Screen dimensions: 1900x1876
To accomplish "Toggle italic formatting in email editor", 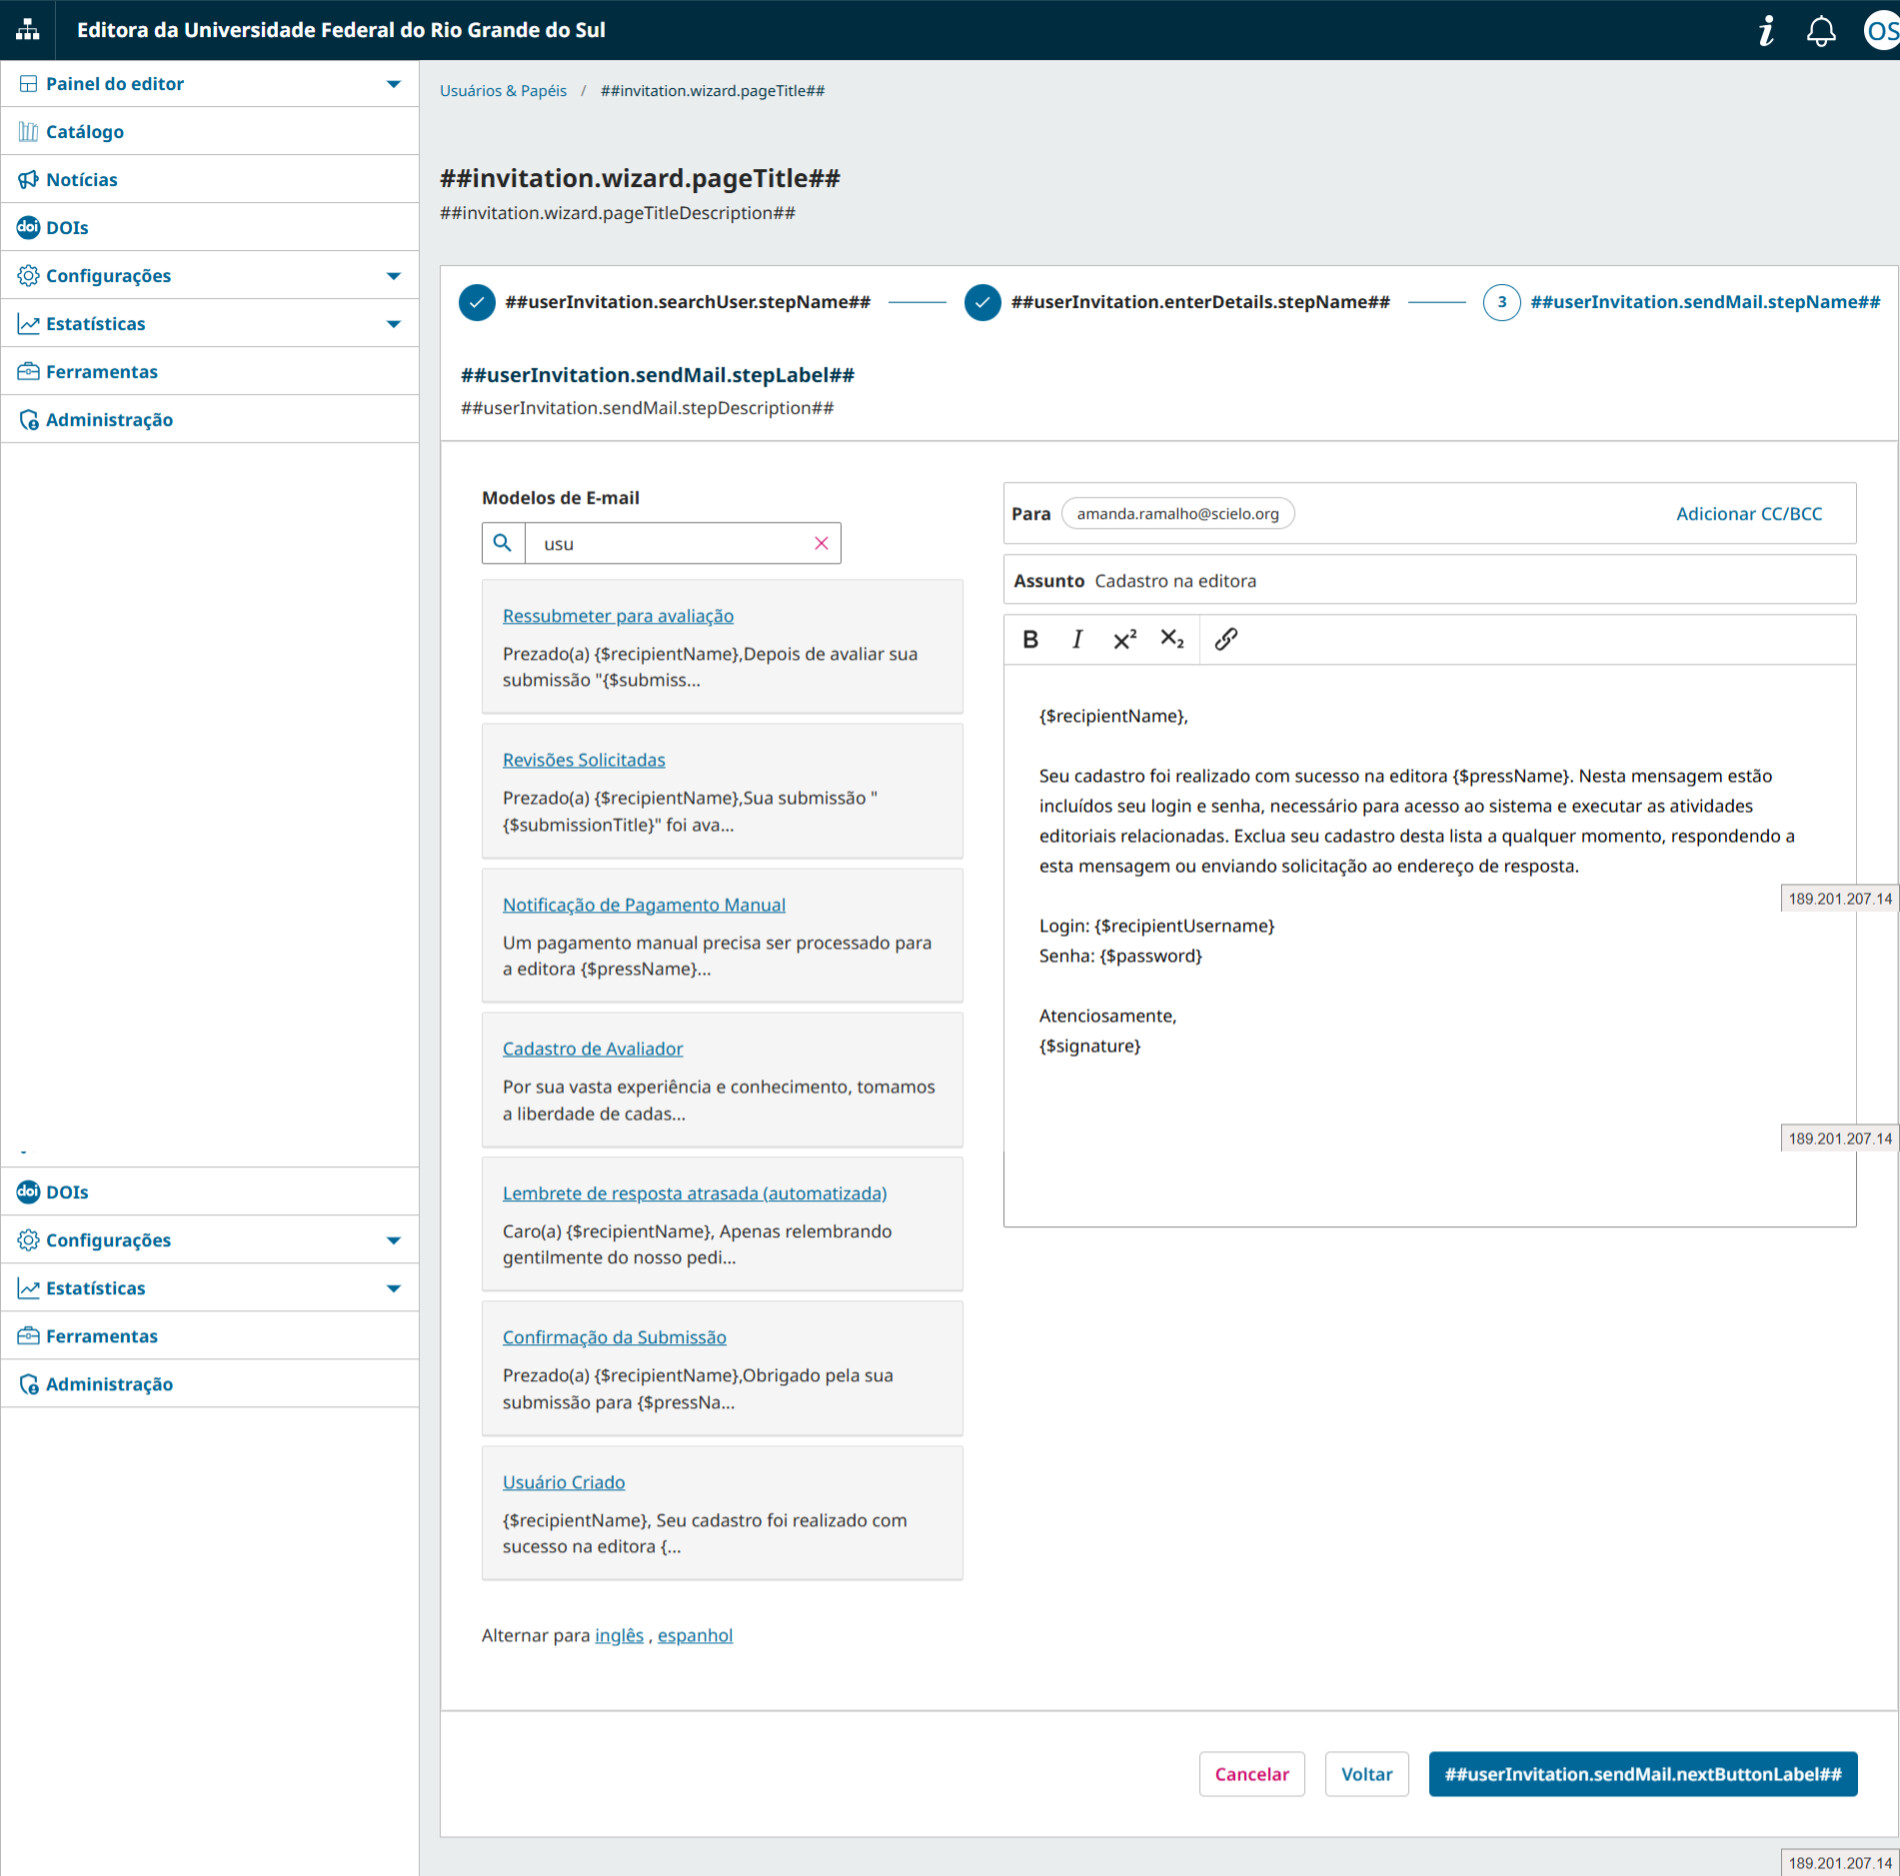I will [x=1077, y=639].
